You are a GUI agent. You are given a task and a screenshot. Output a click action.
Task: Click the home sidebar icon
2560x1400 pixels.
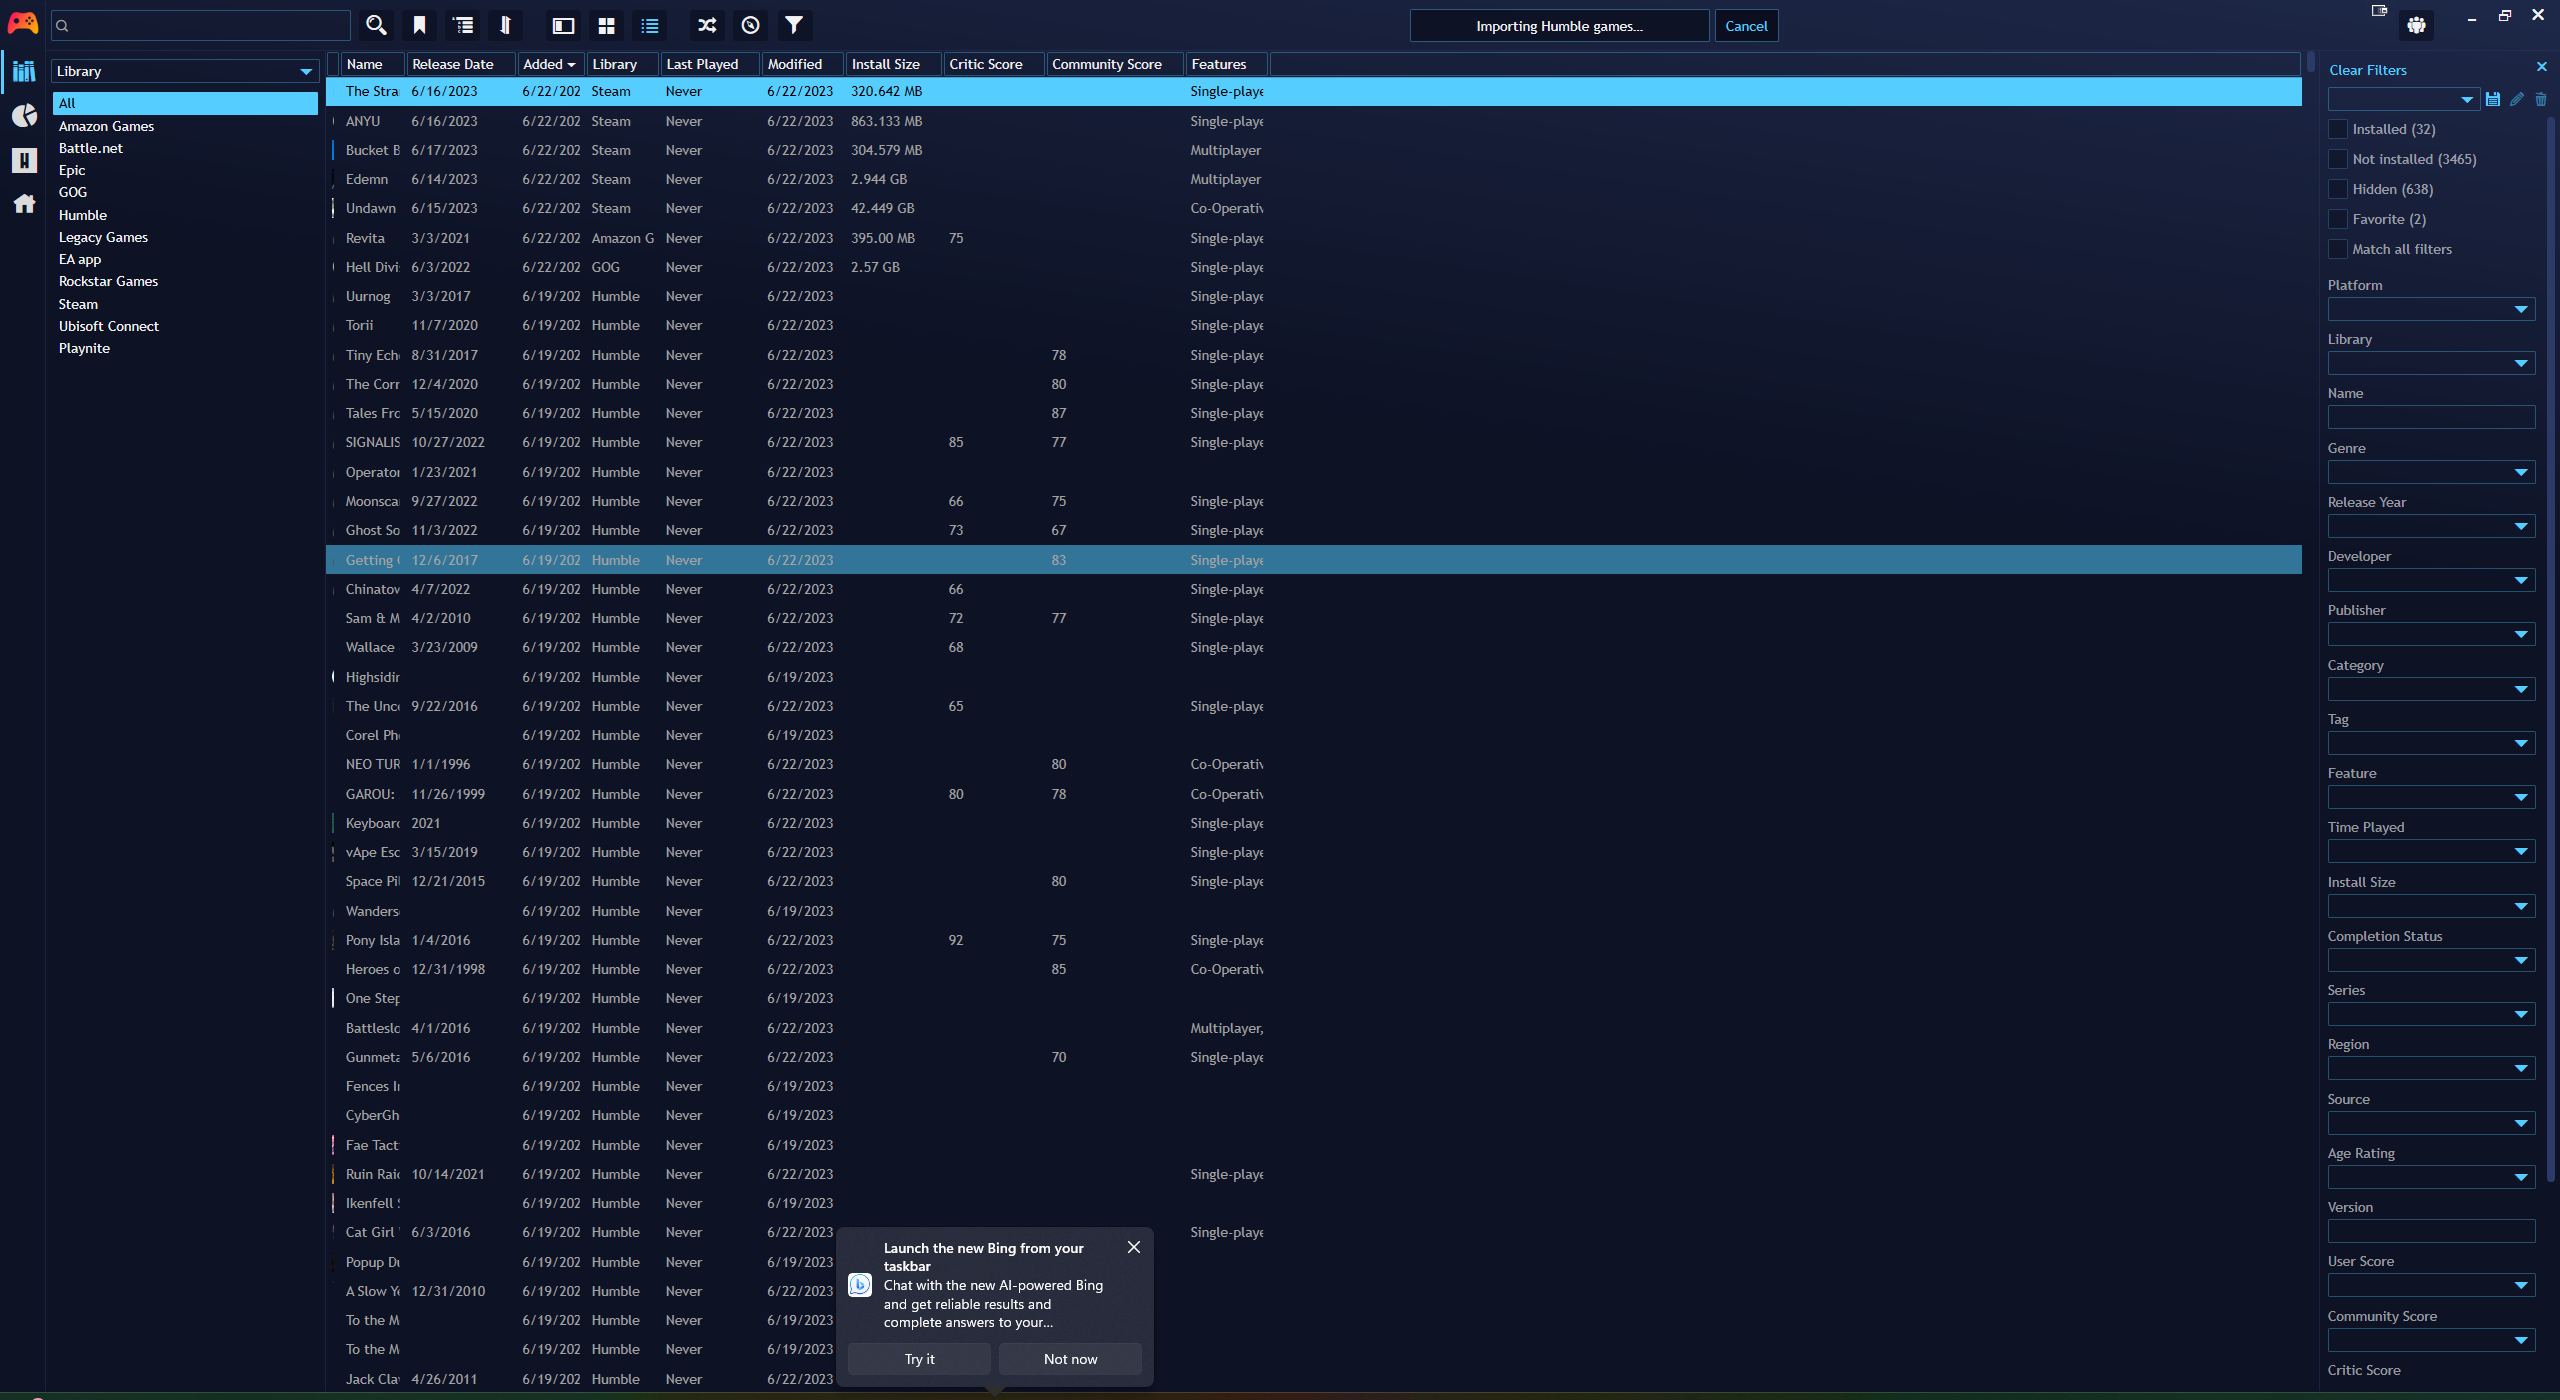point(24,204)
